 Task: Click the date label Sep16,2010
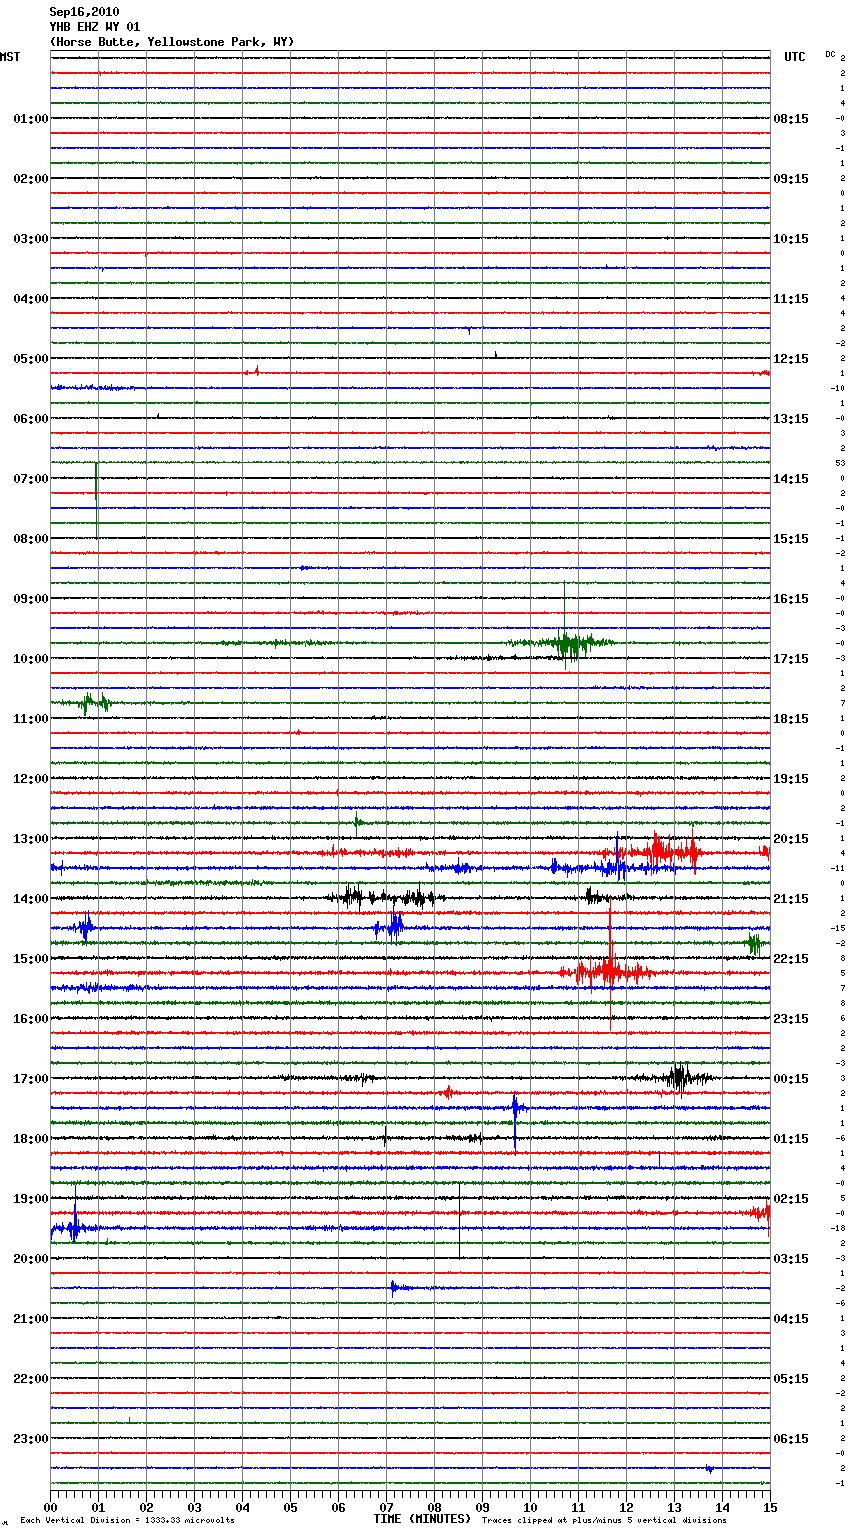(x=84, y=12)
